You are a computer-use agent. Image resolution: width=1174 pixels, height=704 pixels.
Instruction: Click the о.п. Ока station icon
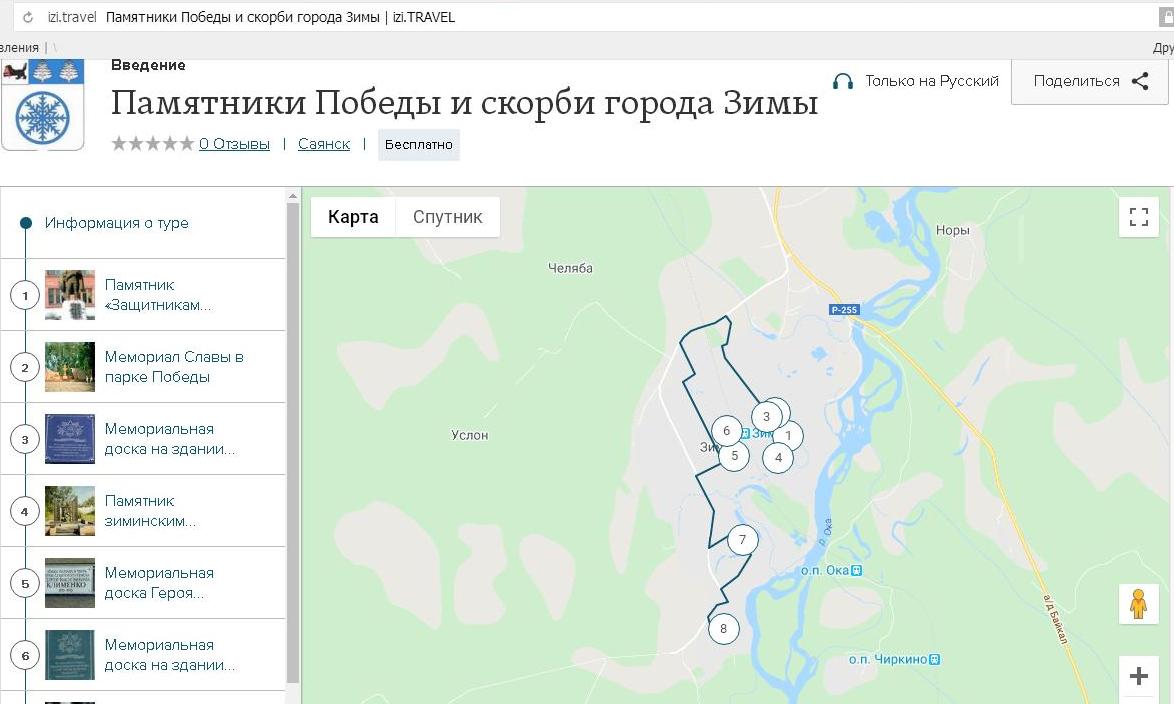click(856, 571)
